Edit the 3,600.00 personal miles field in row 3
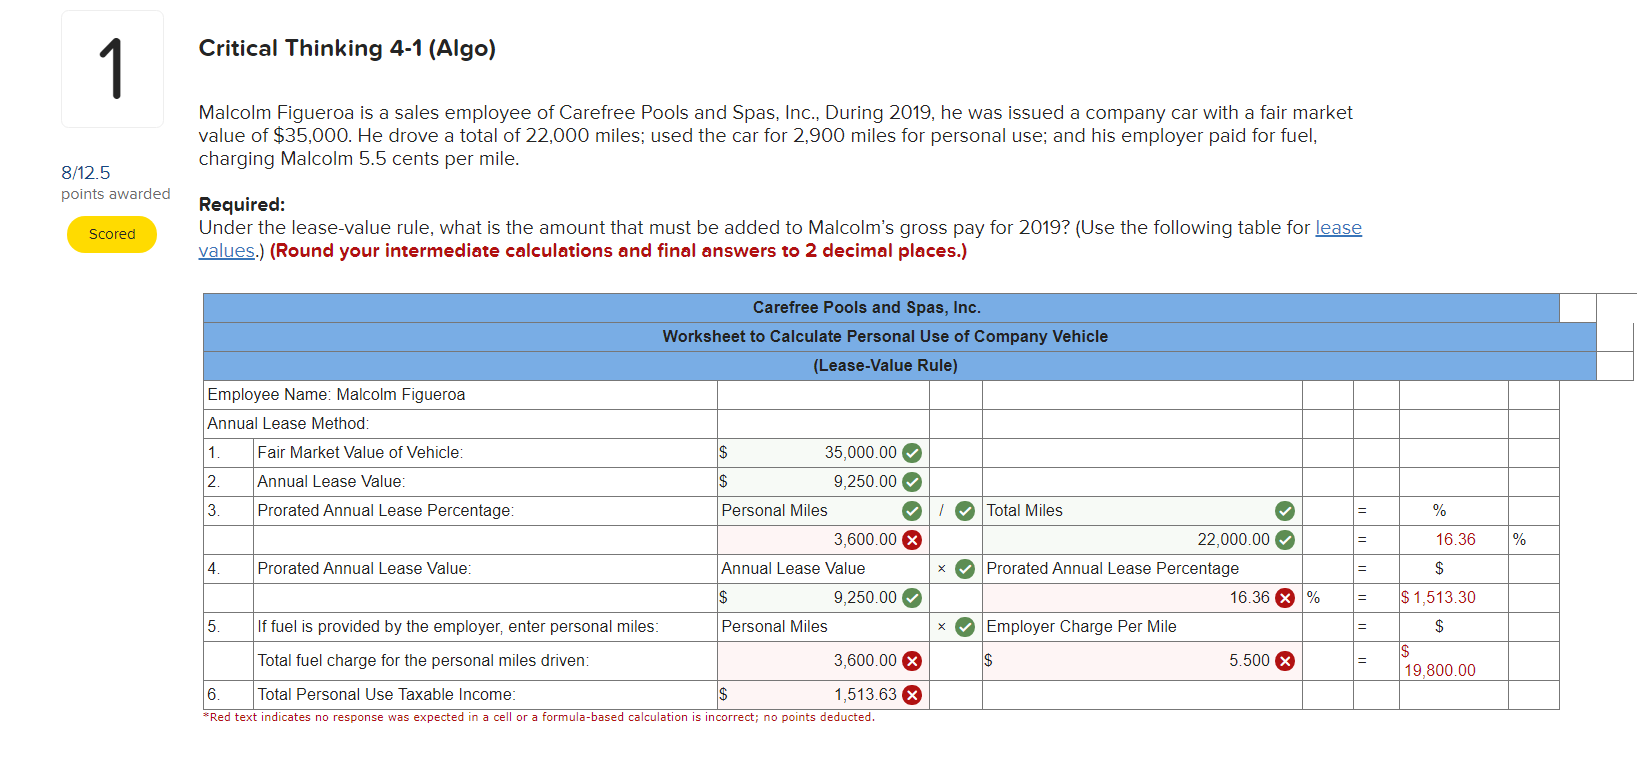 click(823, 540)
